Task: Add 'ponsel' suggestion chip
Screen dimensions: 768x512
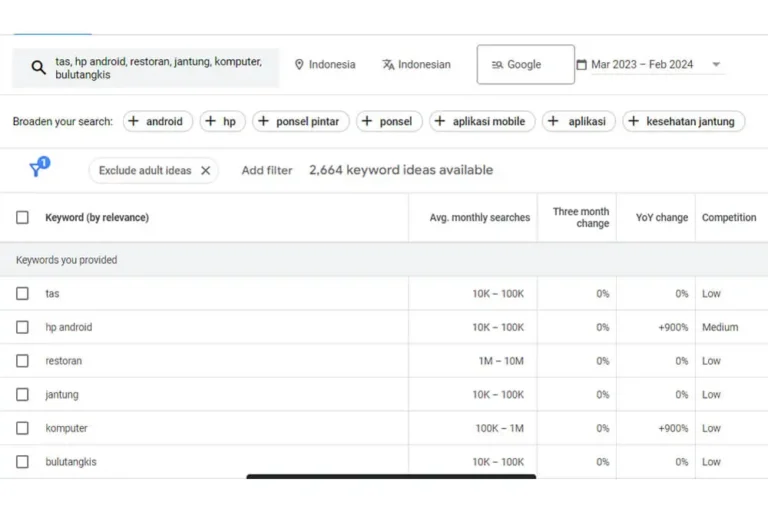Action: (x=389, y=121)
